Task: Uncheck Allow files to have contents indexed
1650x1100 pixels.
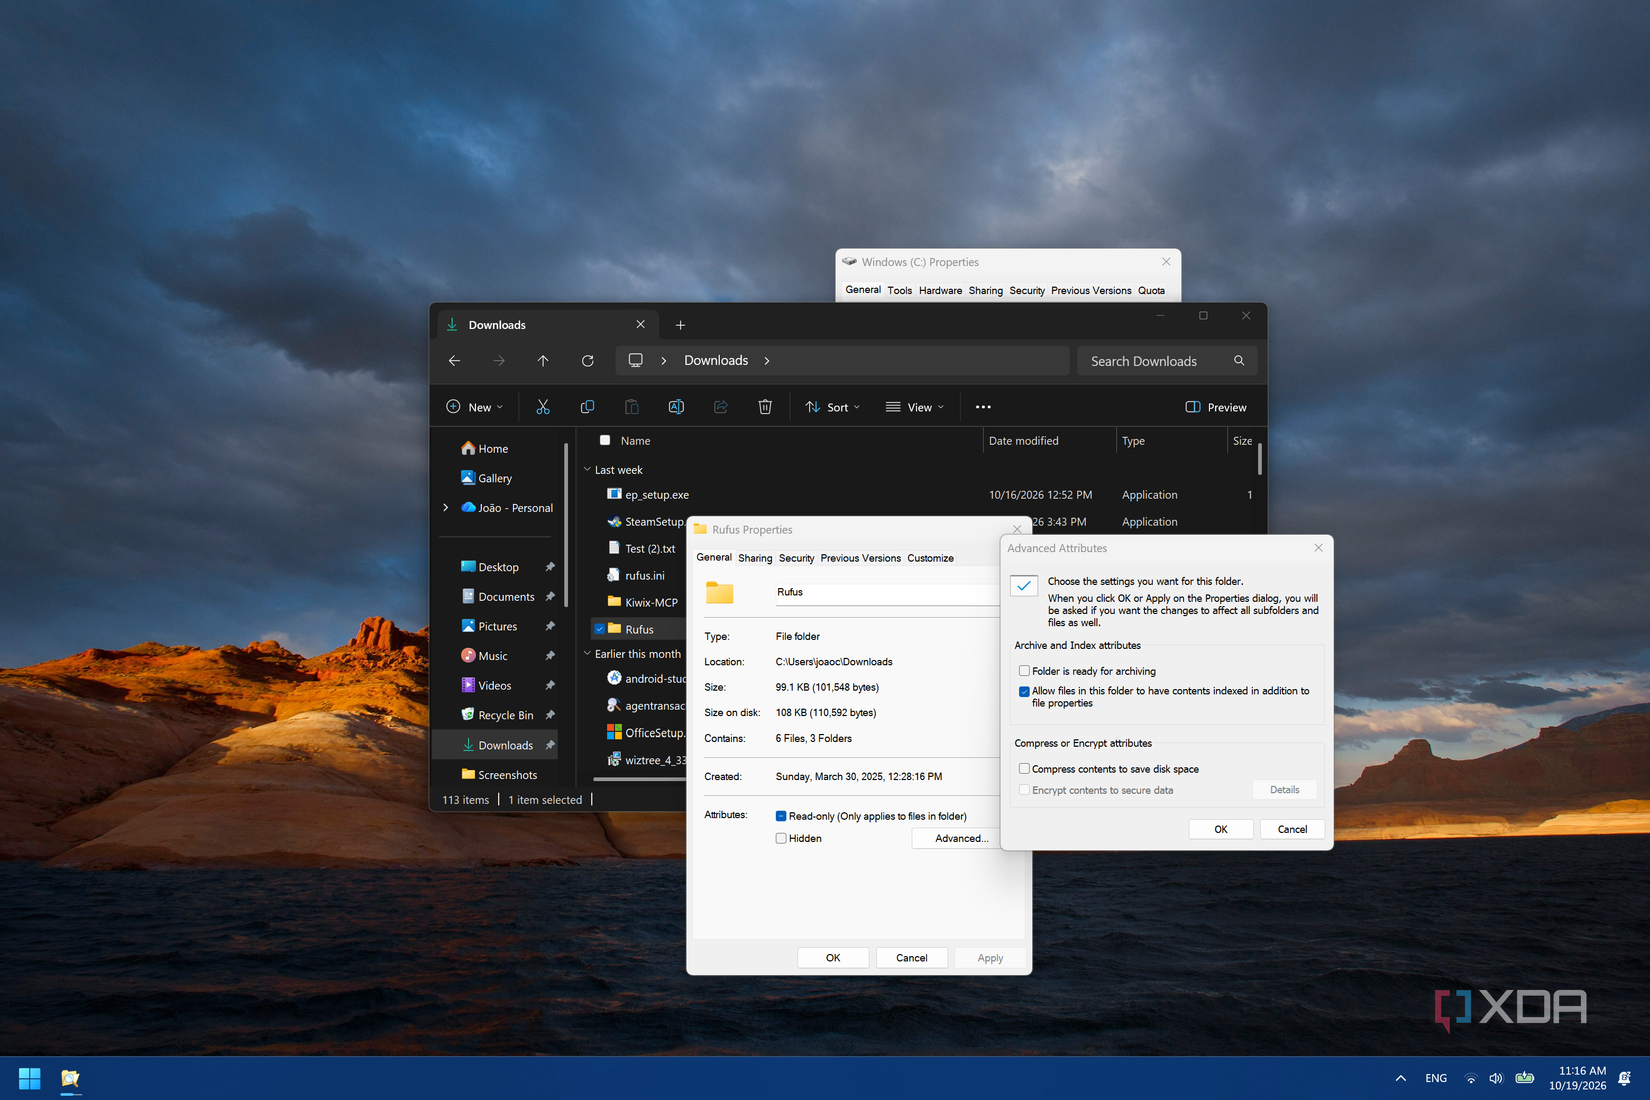Action: [x=1024, y=691]
